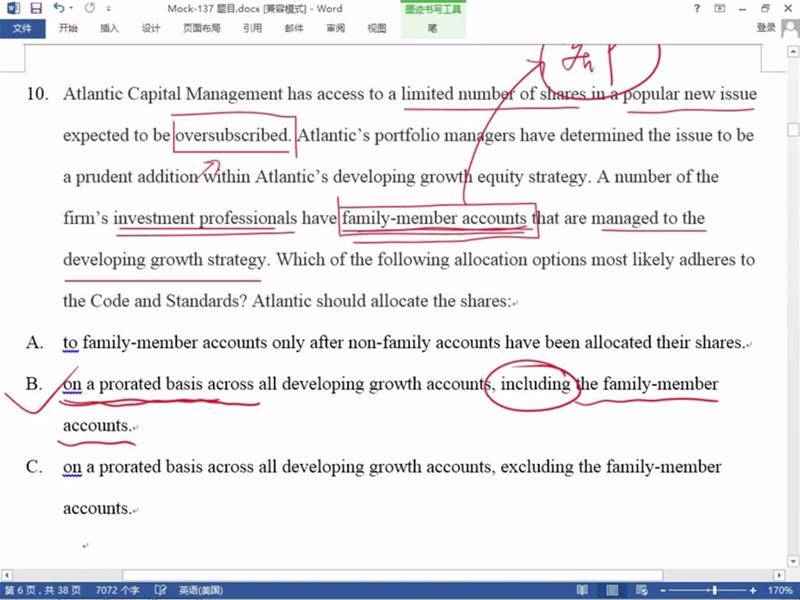Click the word 'excluding' in option C

click(537, 467)
